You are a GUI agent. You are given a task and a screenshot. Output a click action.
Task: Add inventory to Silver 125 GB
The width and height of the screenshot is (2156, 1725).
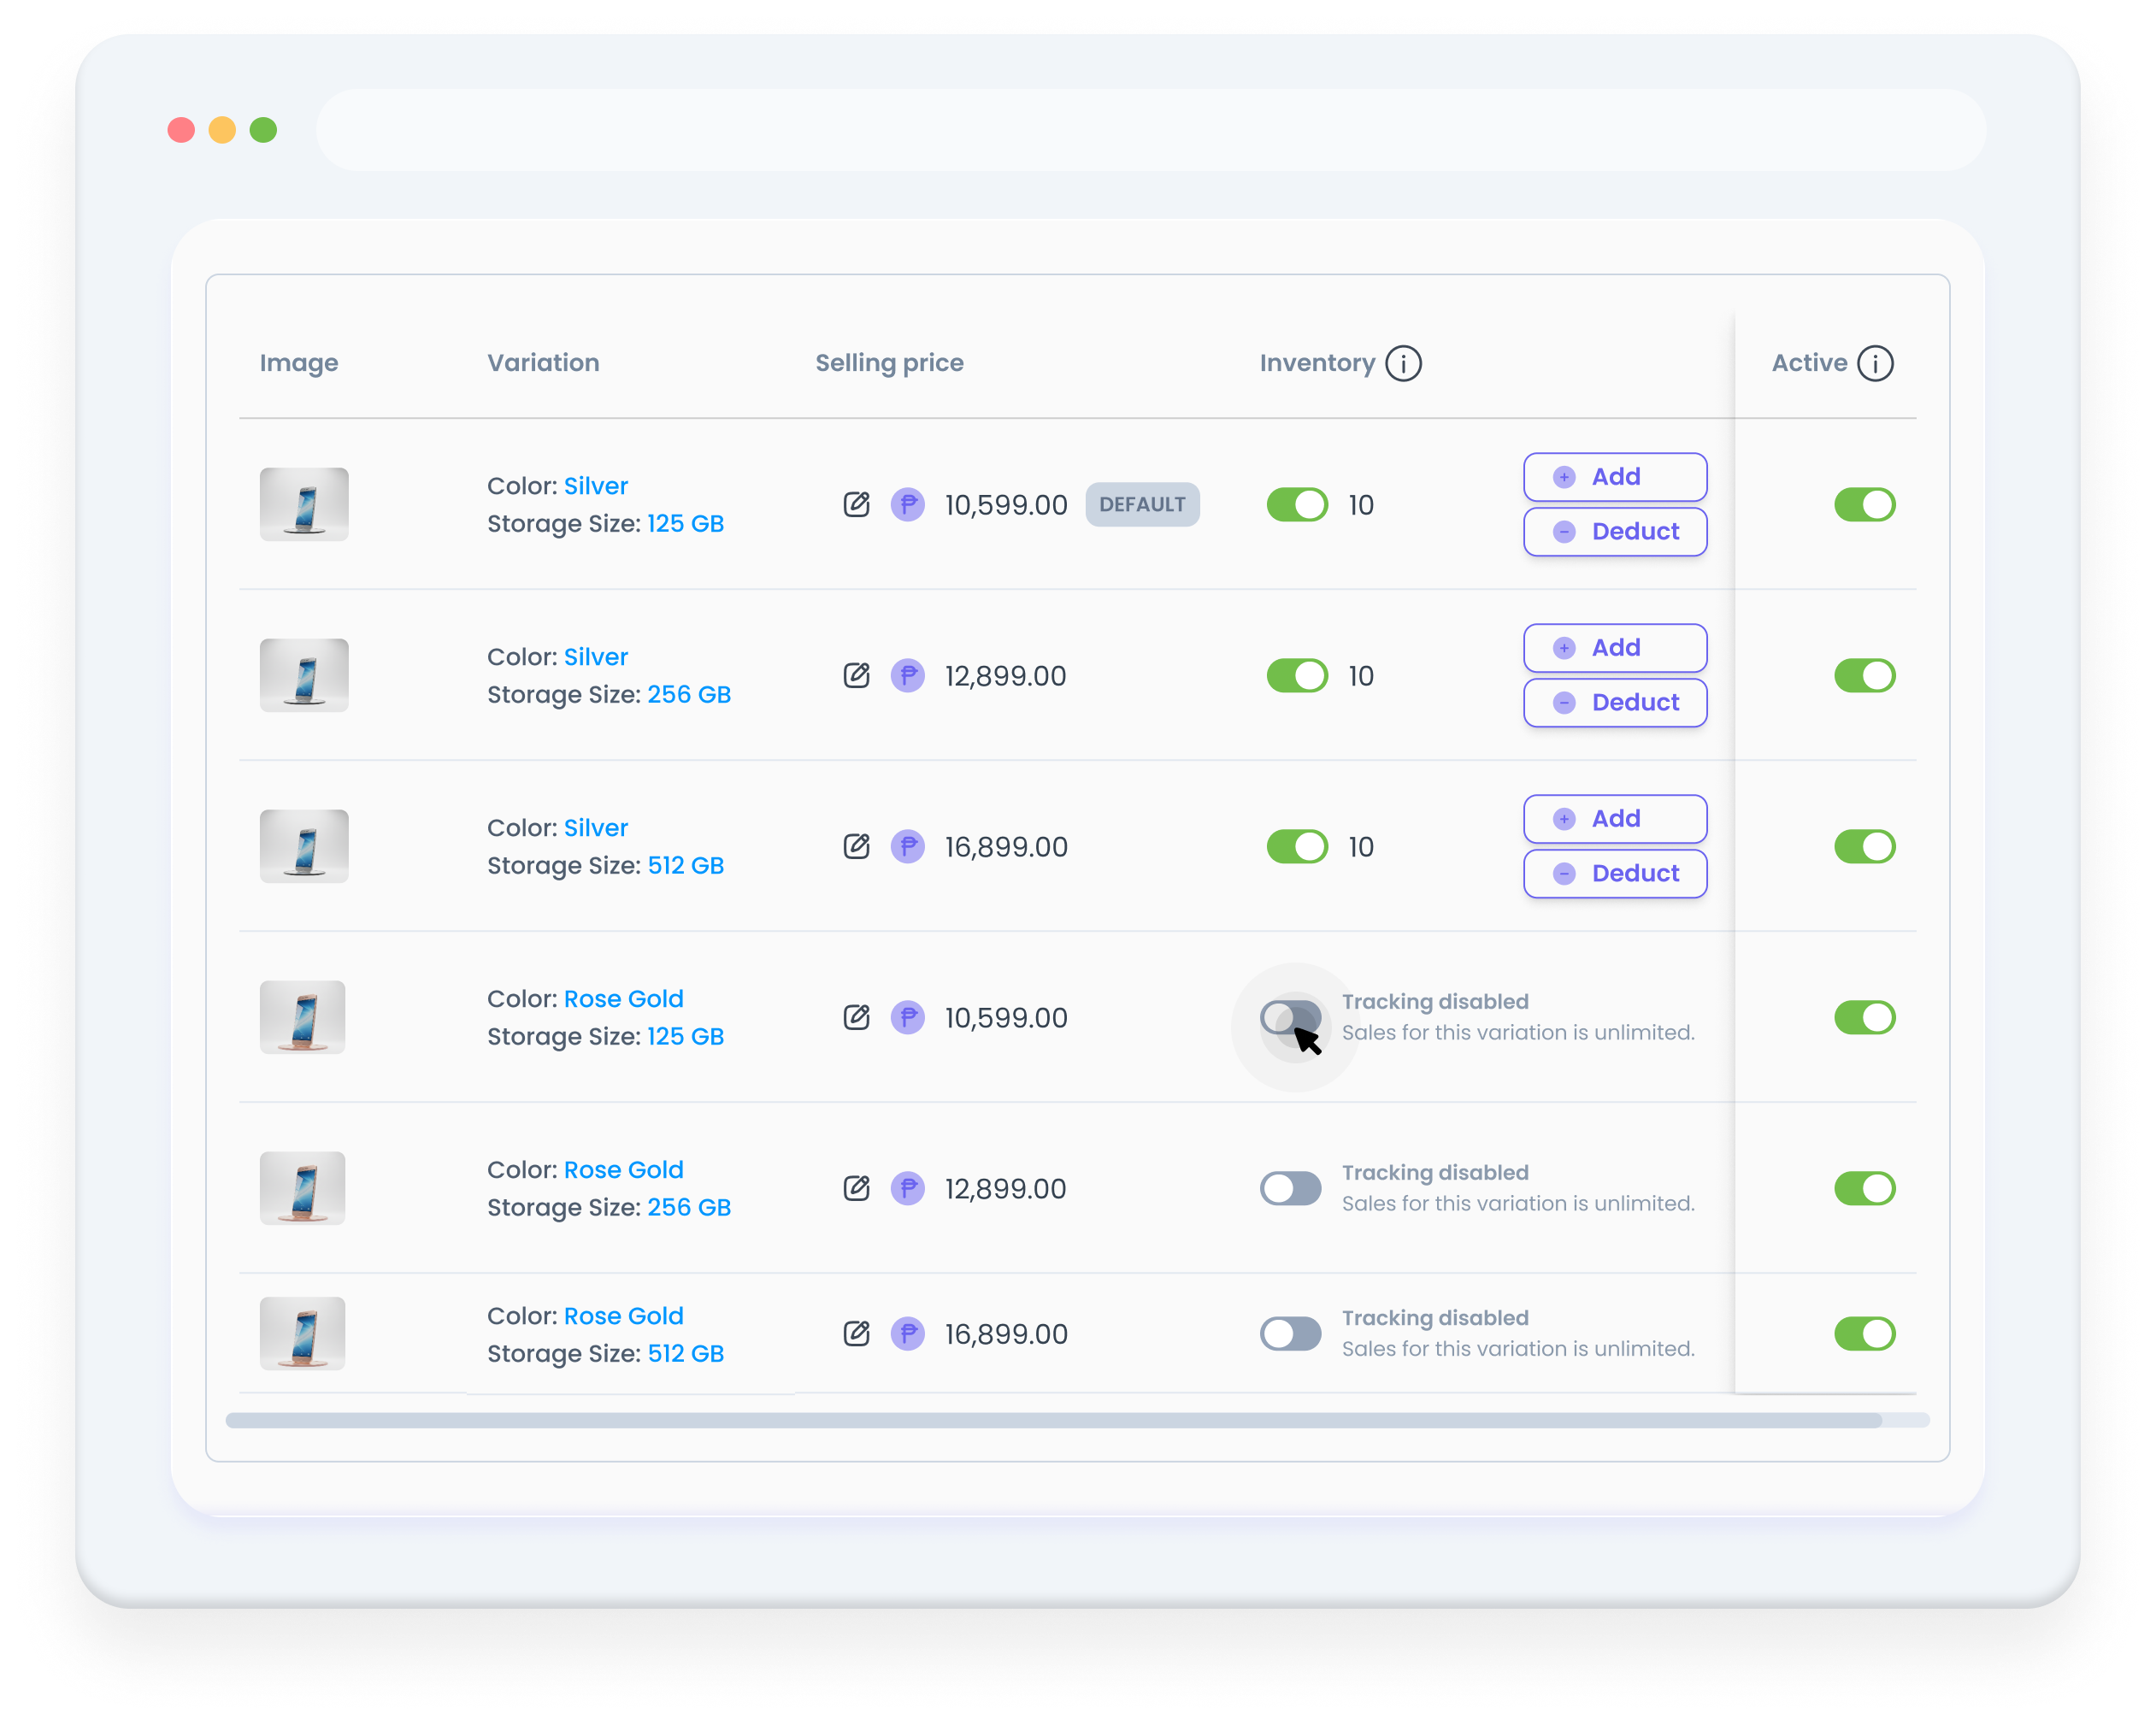(1614, 477)
